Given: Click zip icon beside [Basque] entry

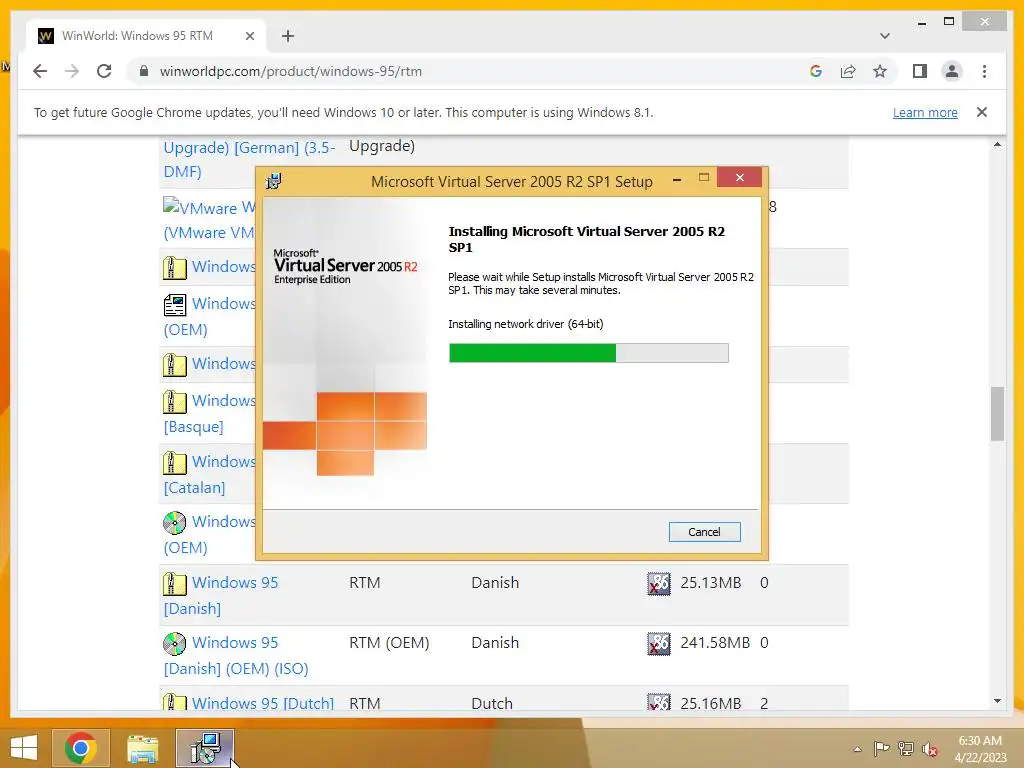Looking at the screenshot, I should coord(174,401).
